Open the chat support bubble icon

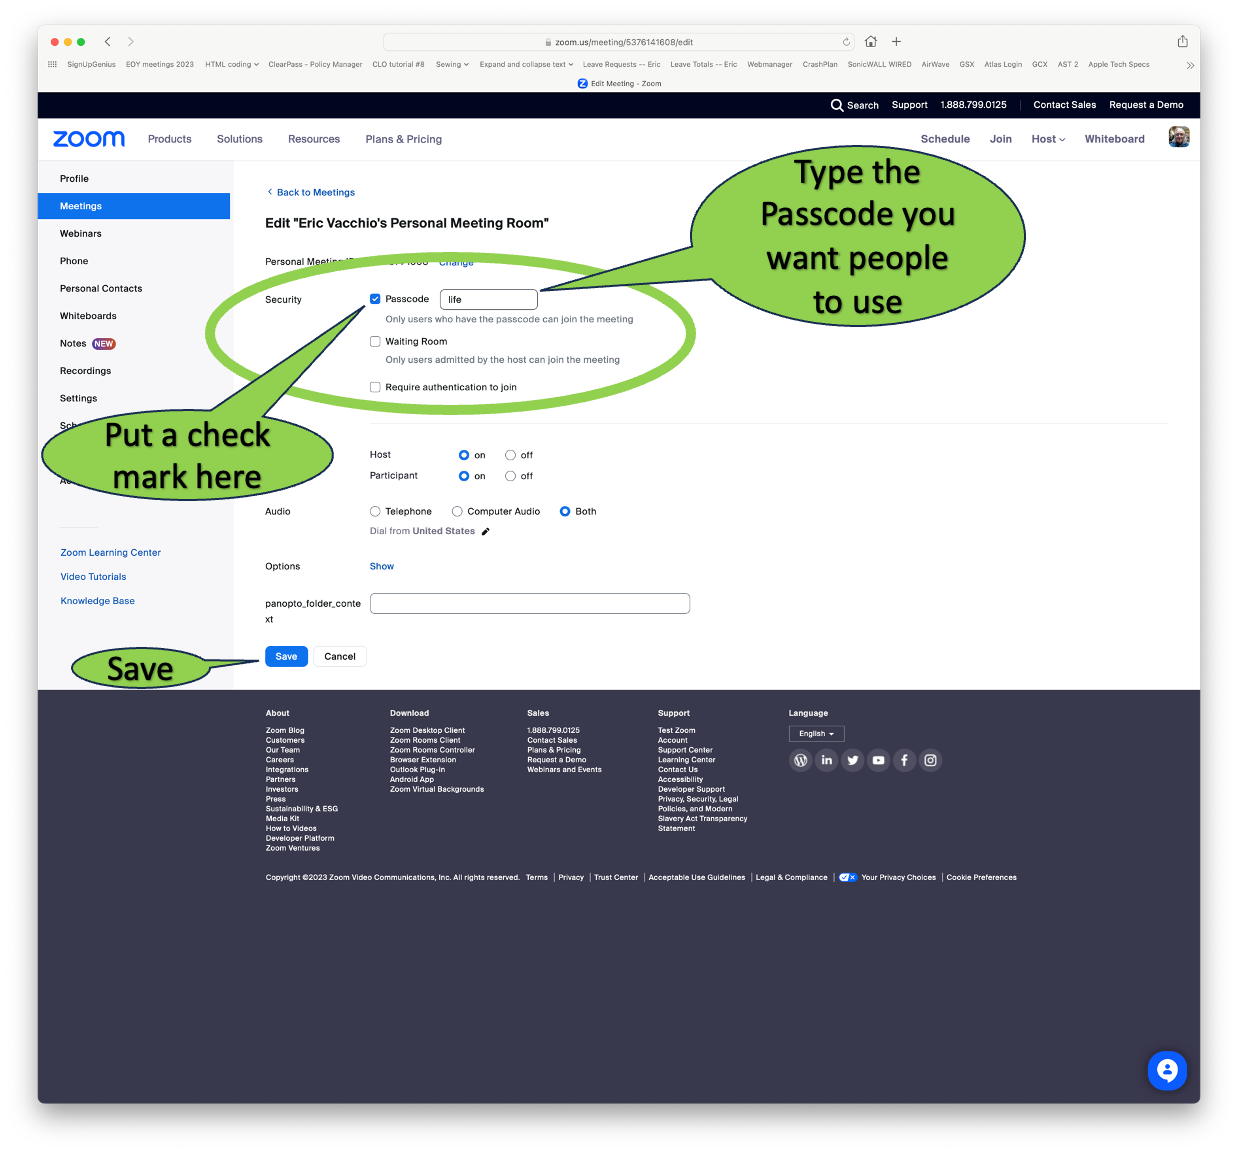pyautogui.click(x=1167, y=1071)
